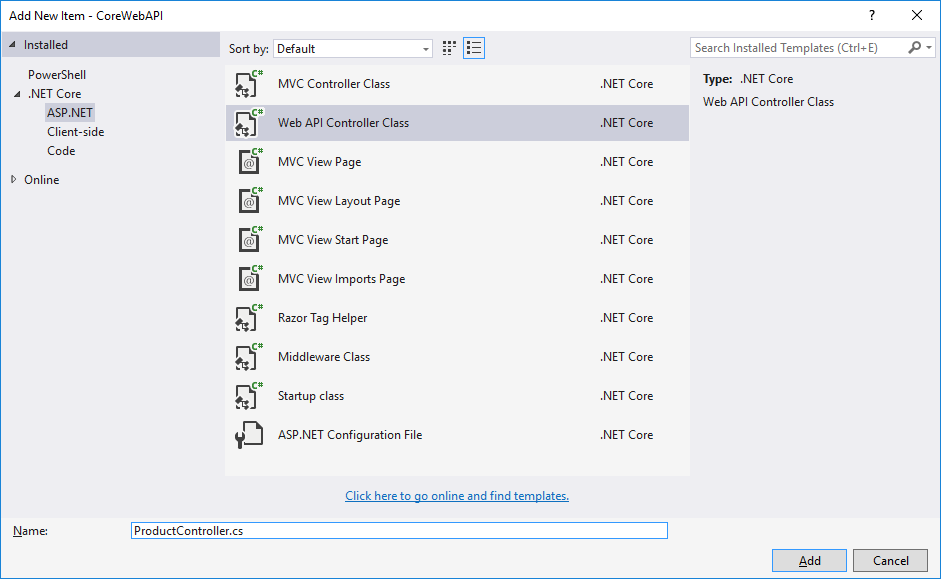Choose the MVC View Layout Page icon
942x580 pixels.
click(248, 201)
